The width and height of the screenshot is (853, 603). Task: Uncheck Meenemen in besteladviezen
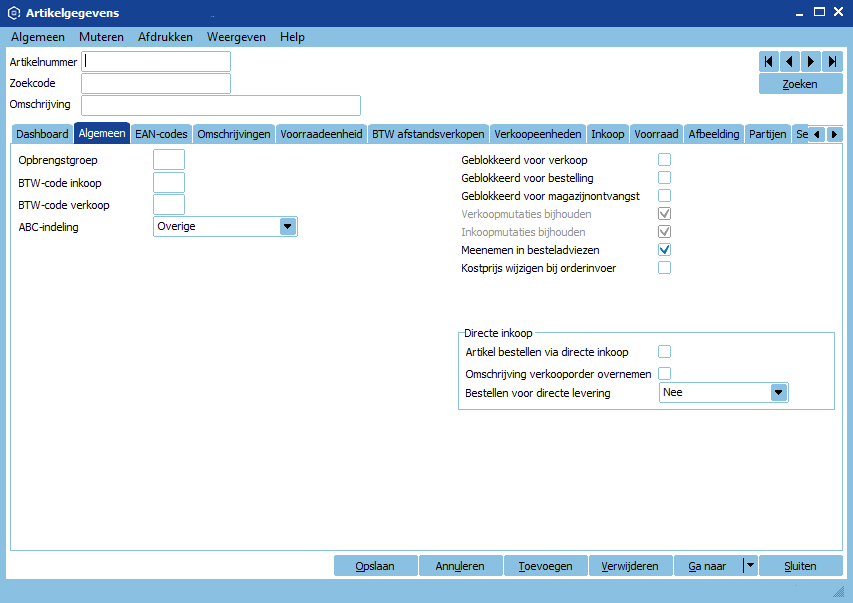[x=664, y=250]
